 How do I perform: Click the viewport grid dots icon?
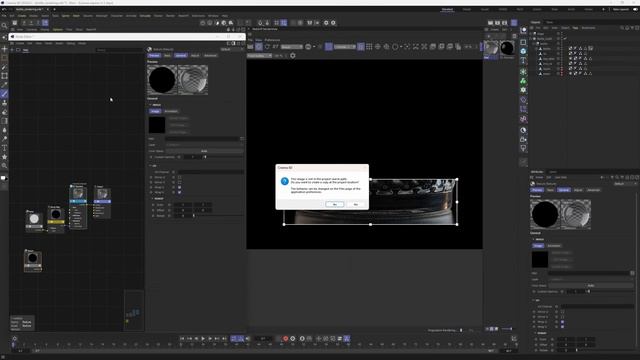(369, 47)
